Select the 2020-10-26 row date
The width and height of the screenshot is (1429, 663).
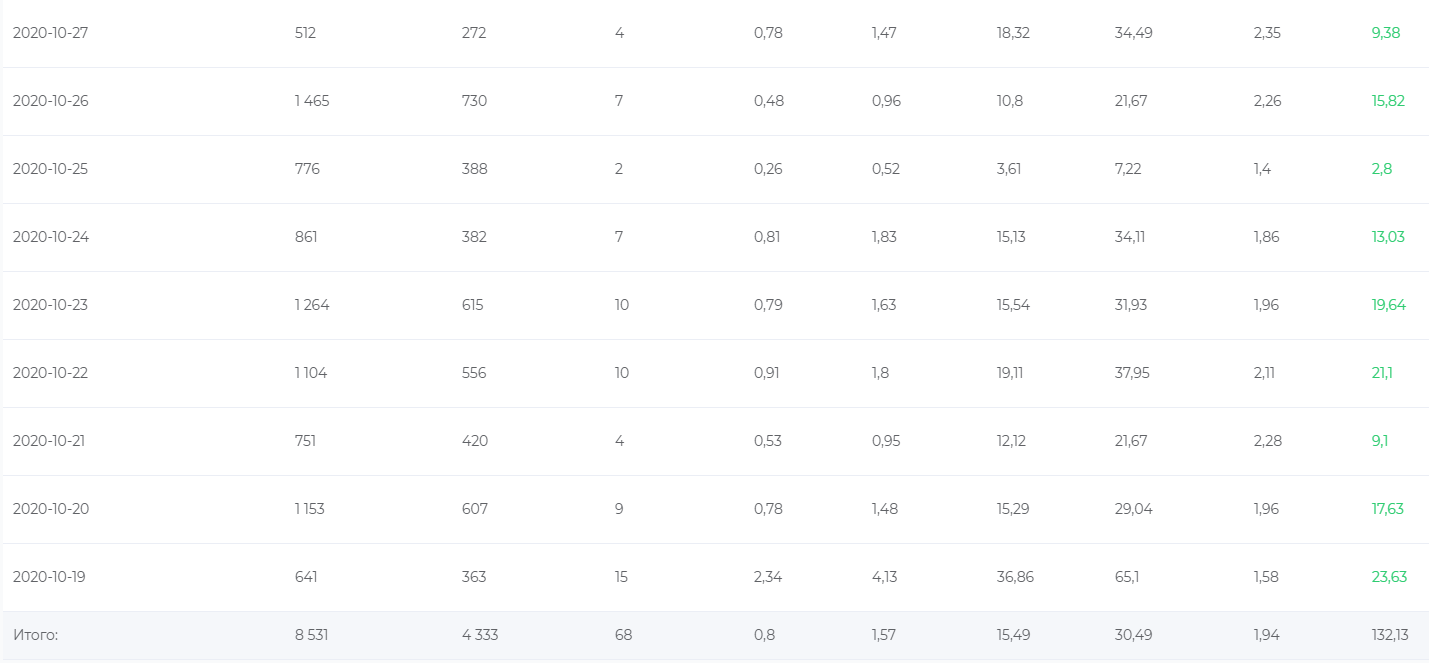click(x=50, y=101)
